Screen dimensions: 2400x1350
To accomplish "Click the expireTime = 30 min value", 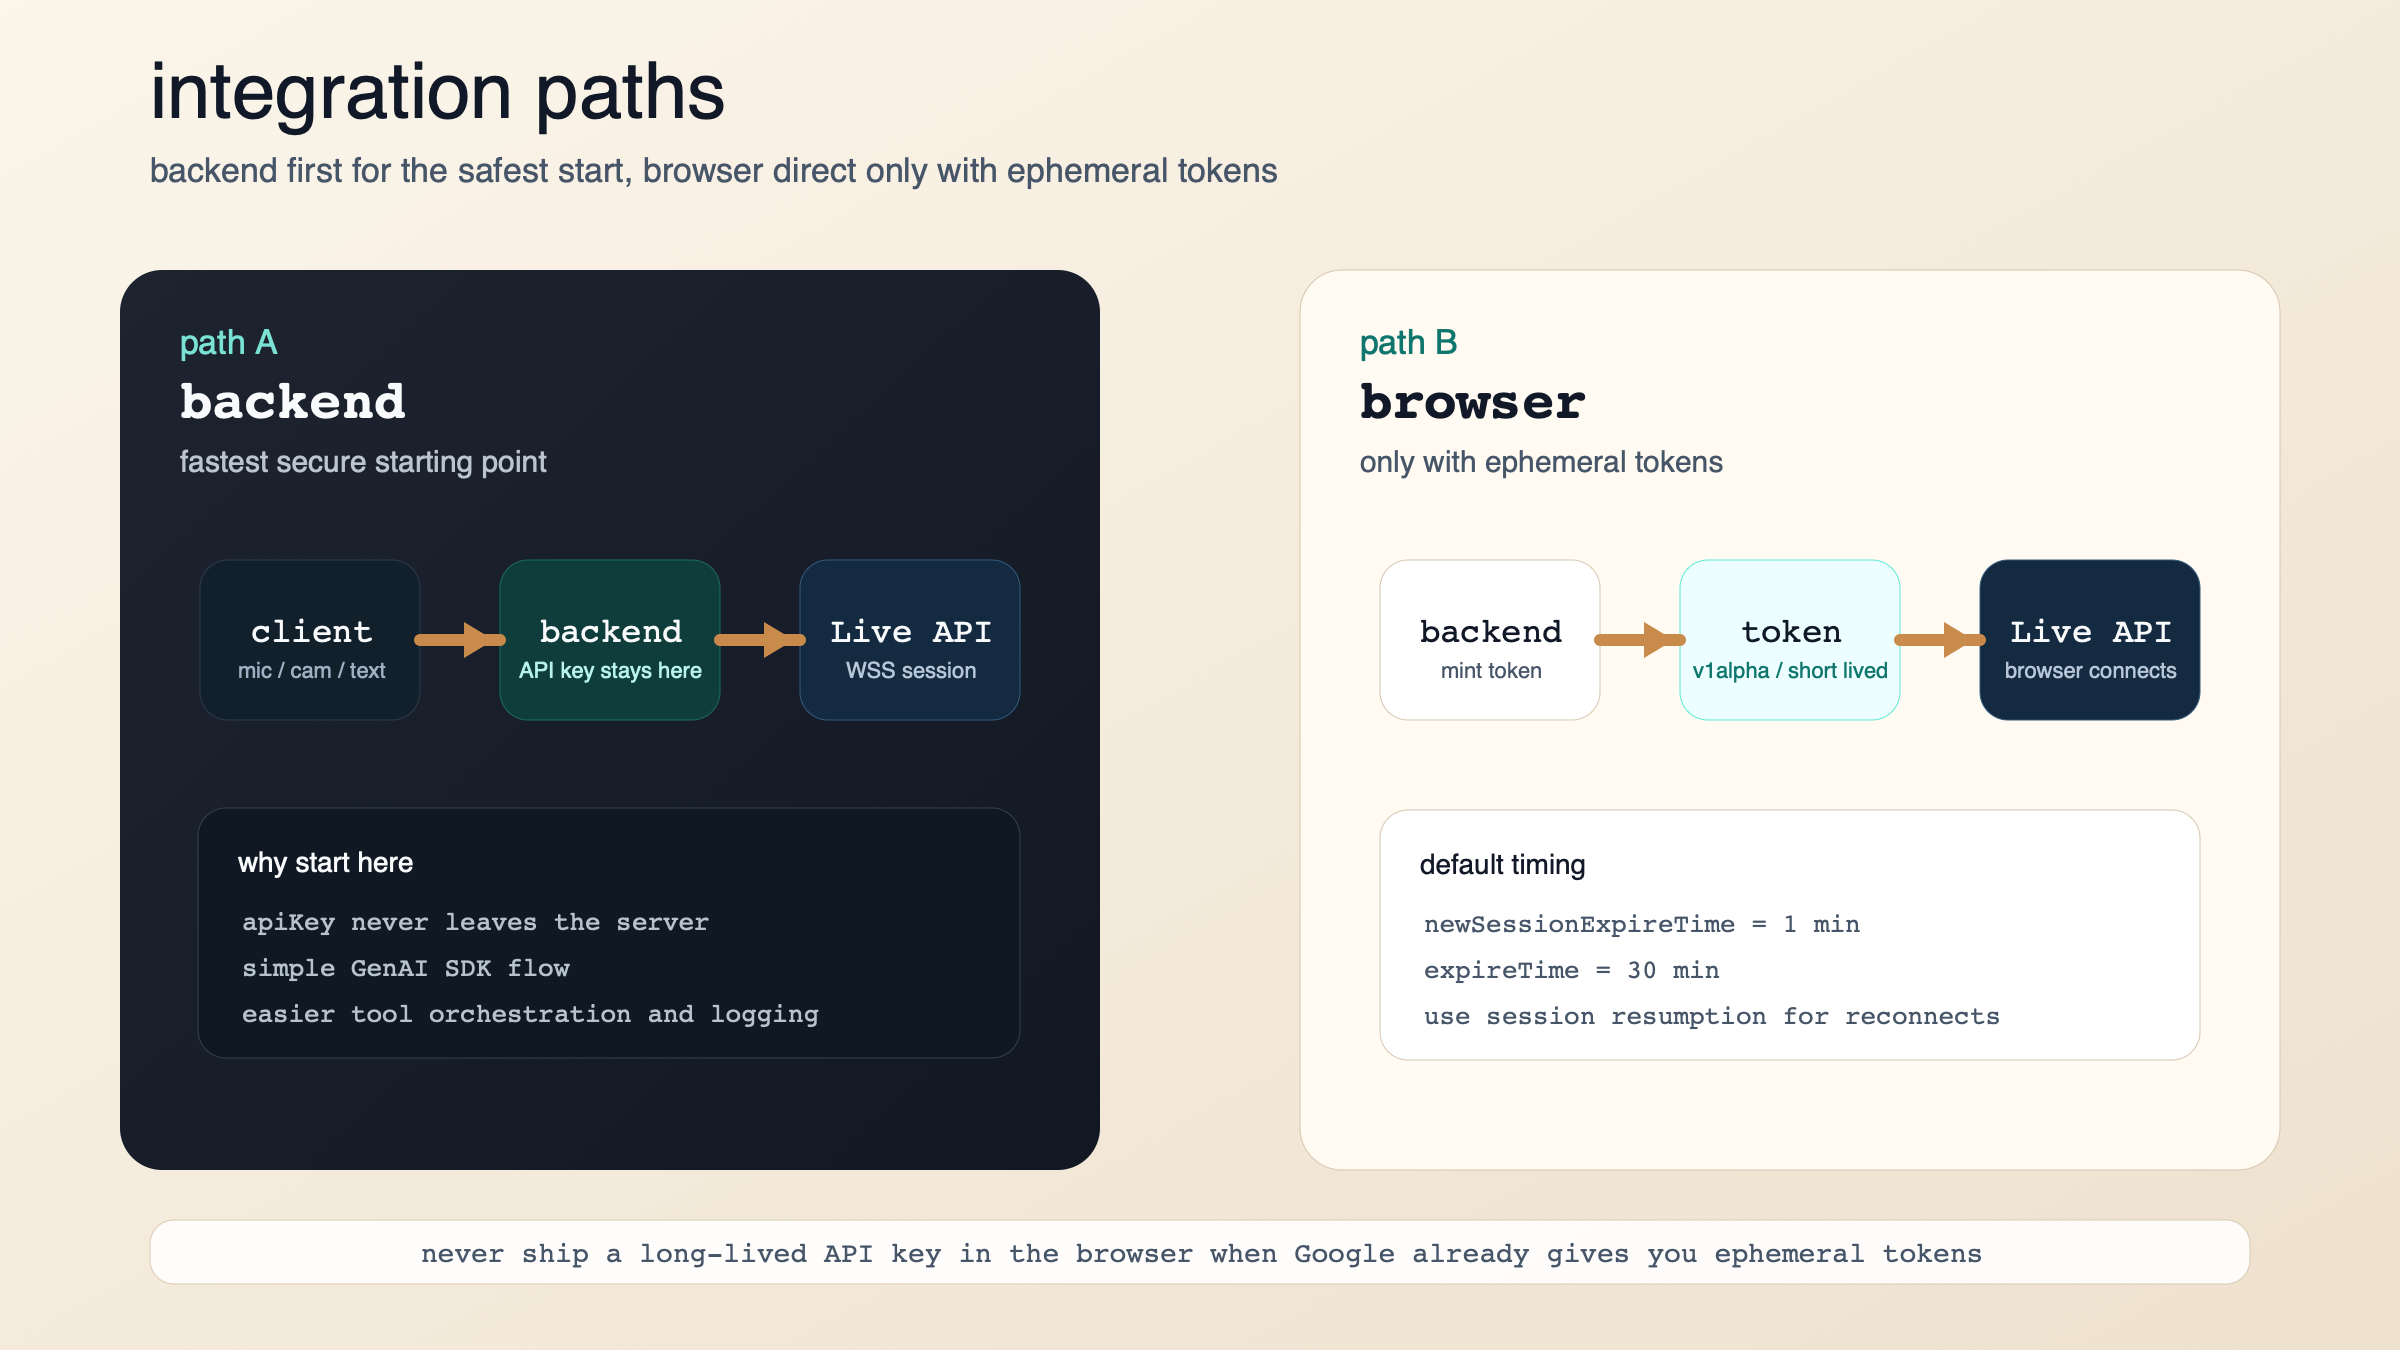I will 1571,969.
